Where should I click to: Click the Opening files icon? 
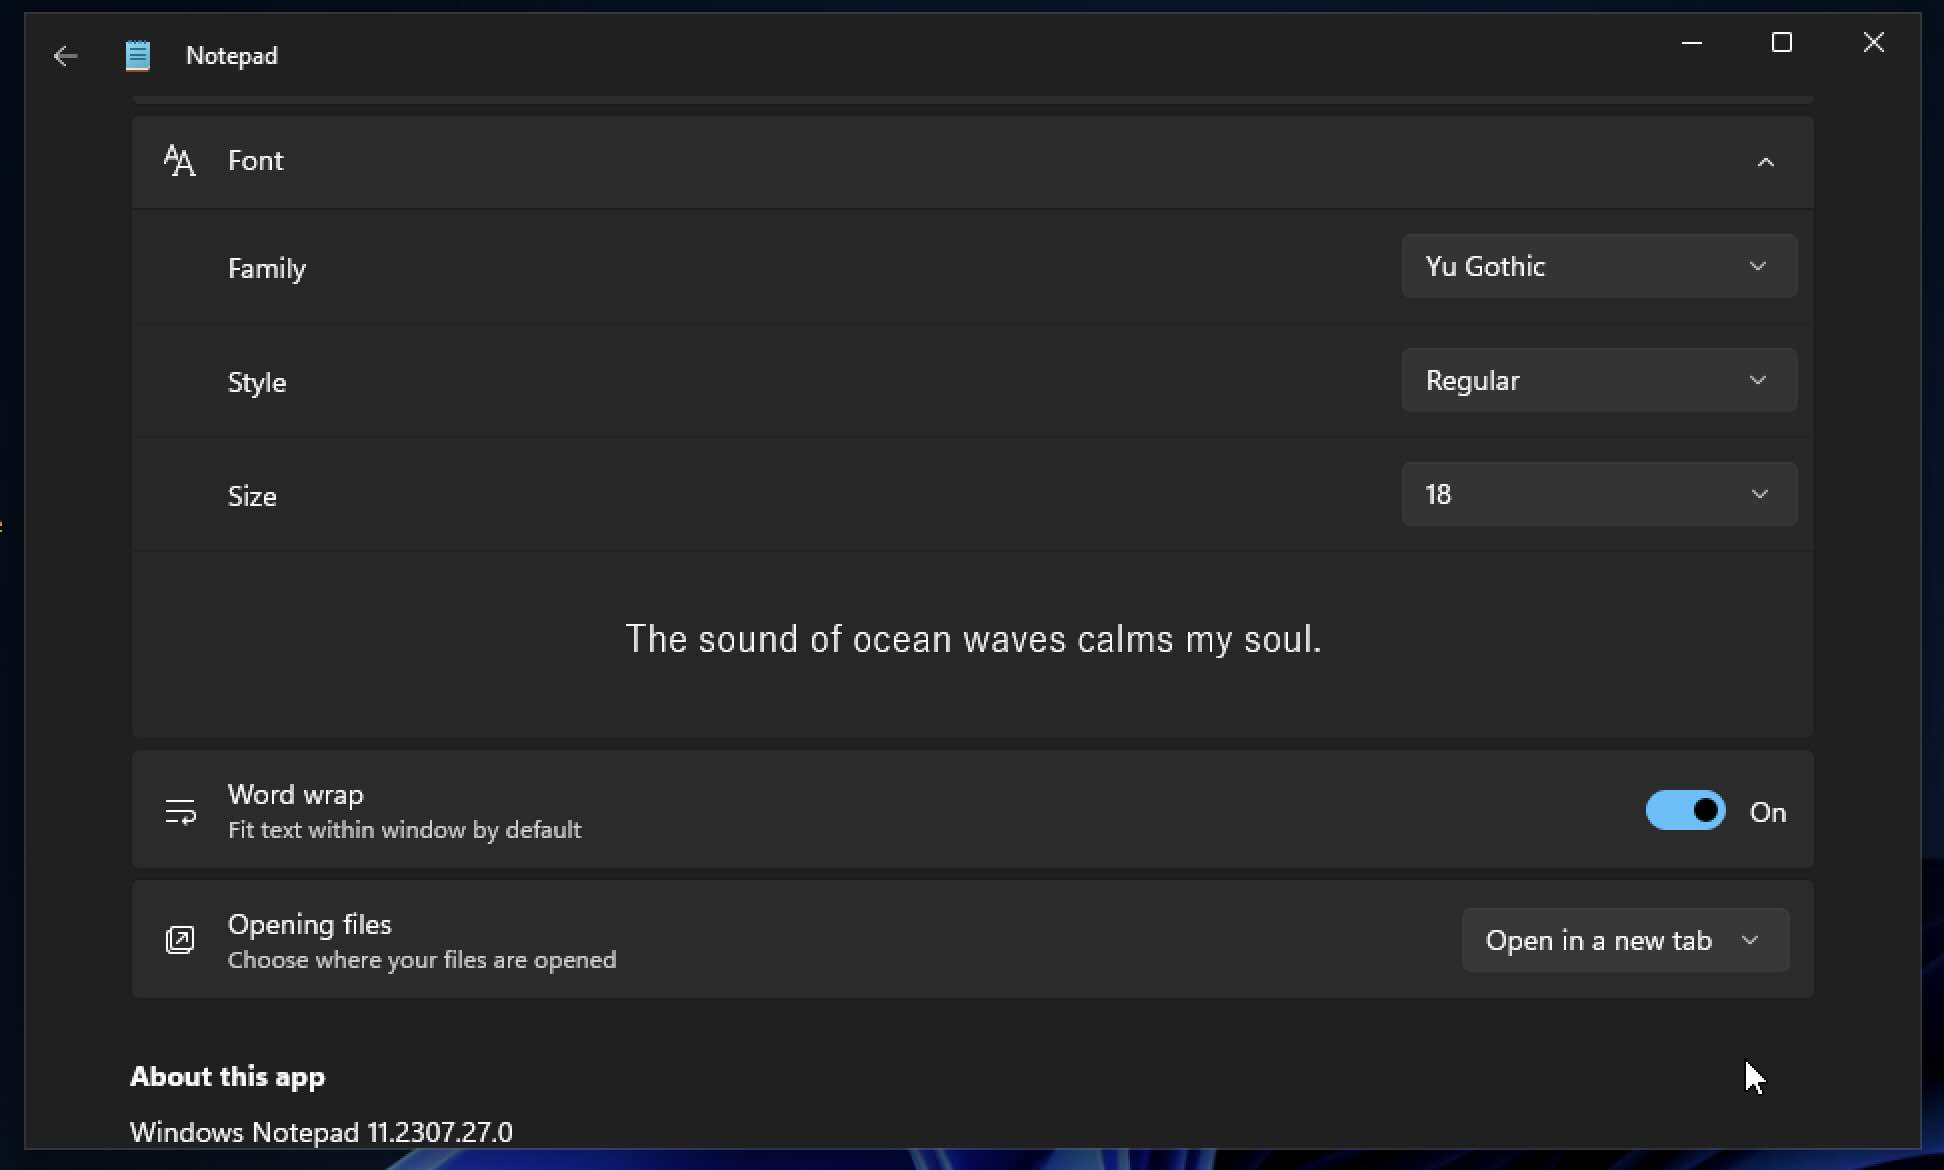coord(180,940)
